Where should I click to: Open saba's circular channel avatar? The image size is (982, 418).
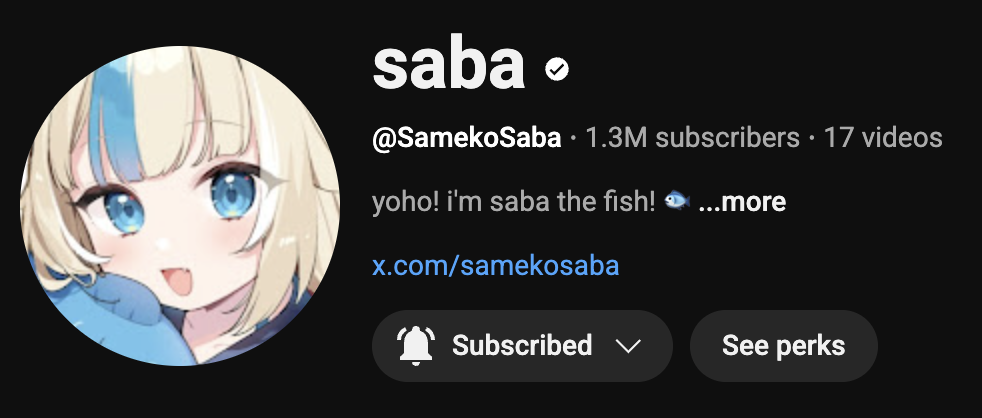point(180,206)
